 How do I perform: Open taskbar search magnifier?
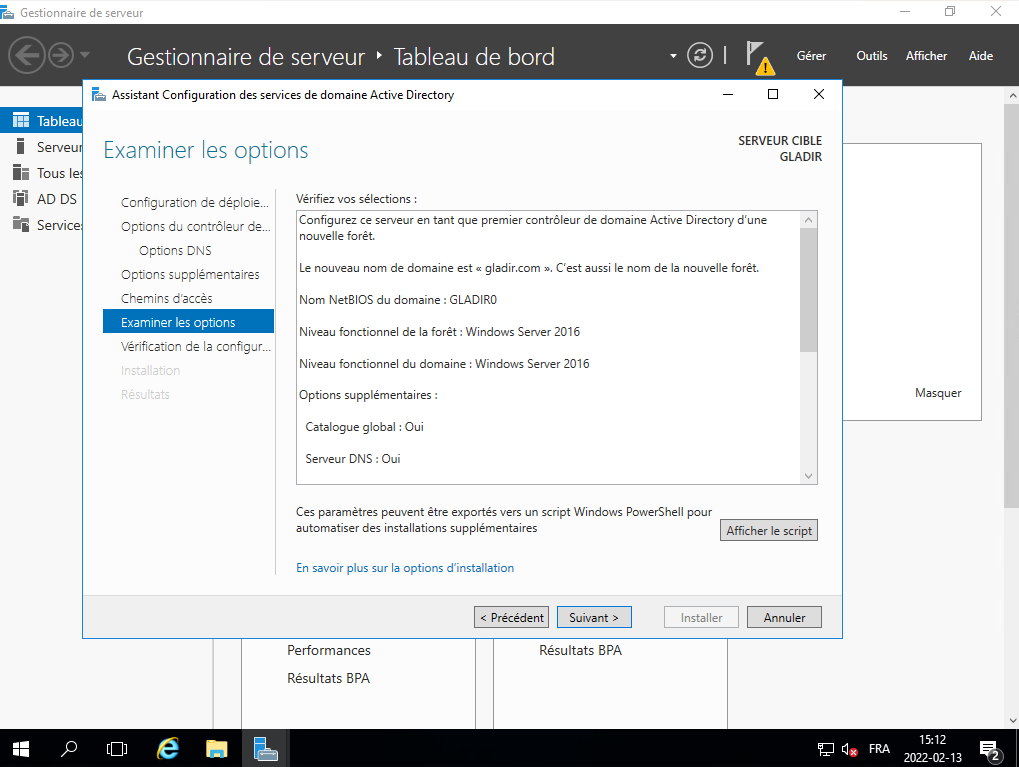click(69, 749)
